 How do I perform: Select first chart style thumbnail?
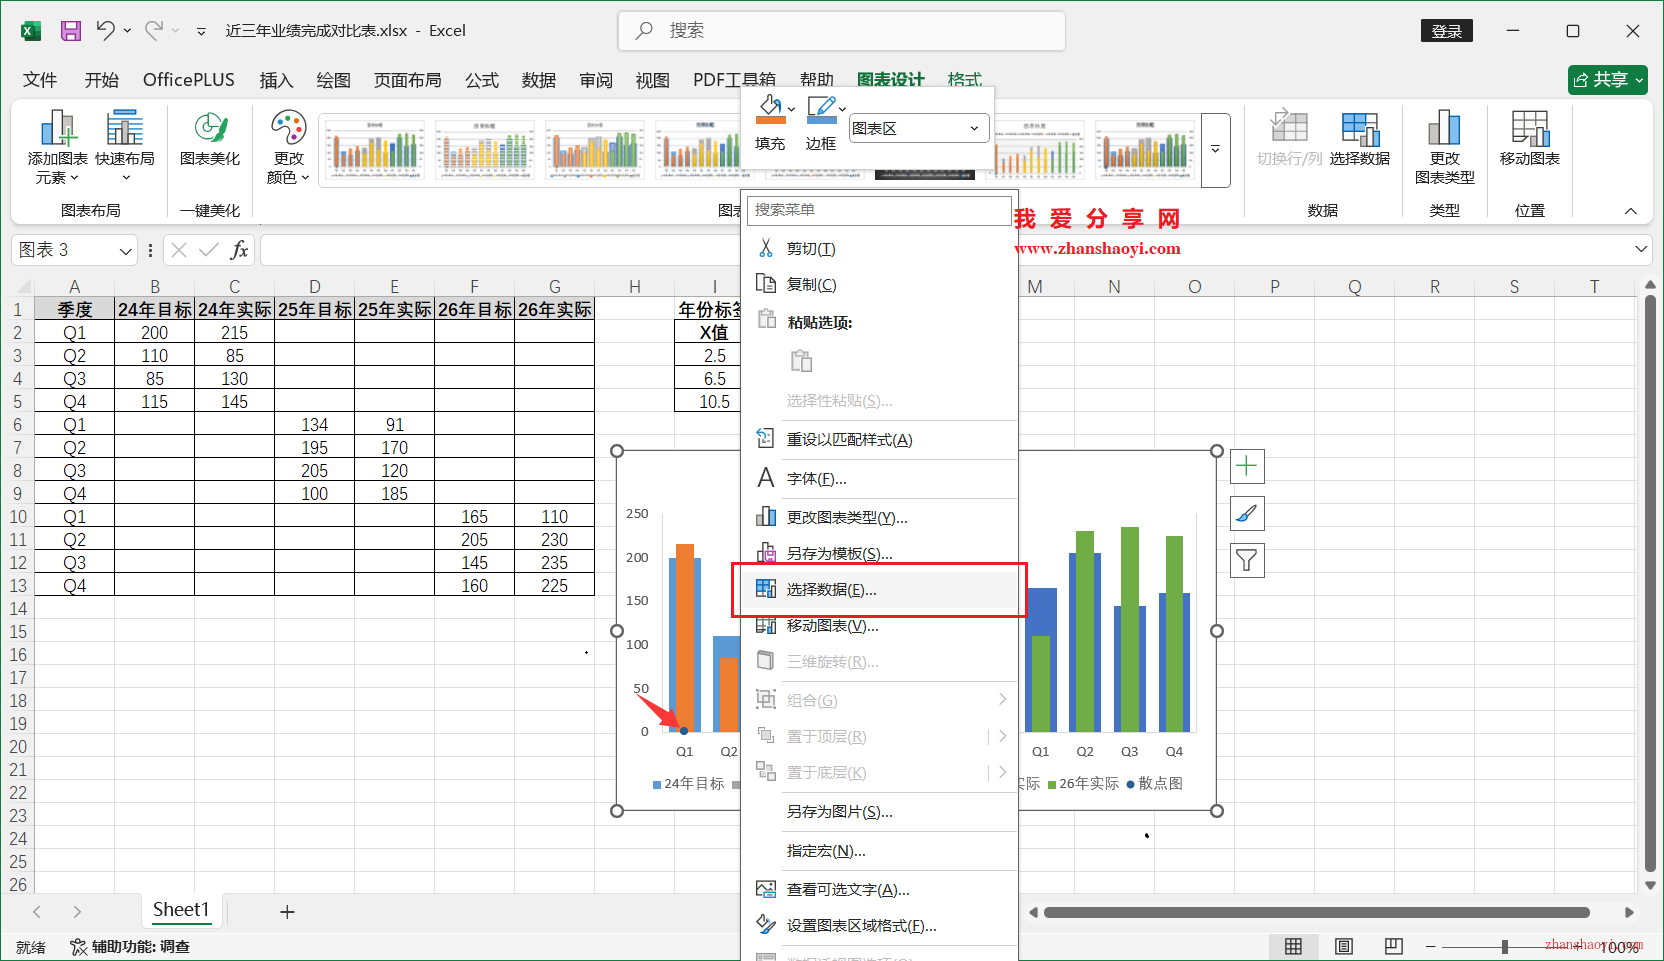pyautogui.click(x=374, y=150)
